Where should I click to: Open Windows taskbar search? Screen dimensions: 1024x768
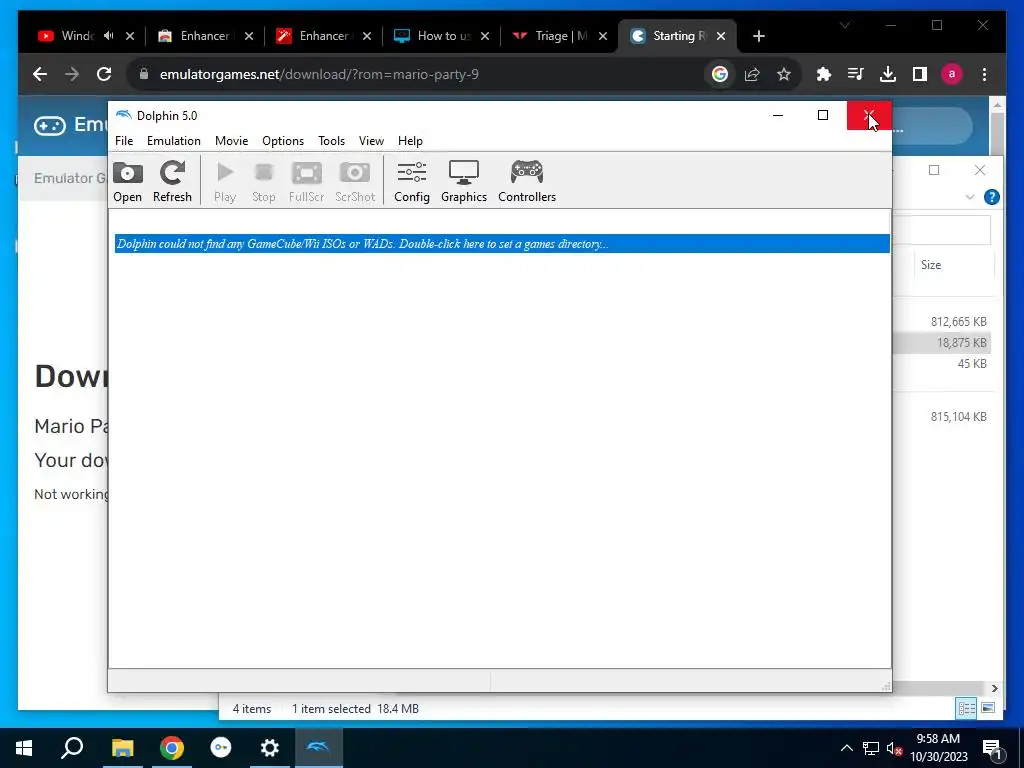(72, 748)
